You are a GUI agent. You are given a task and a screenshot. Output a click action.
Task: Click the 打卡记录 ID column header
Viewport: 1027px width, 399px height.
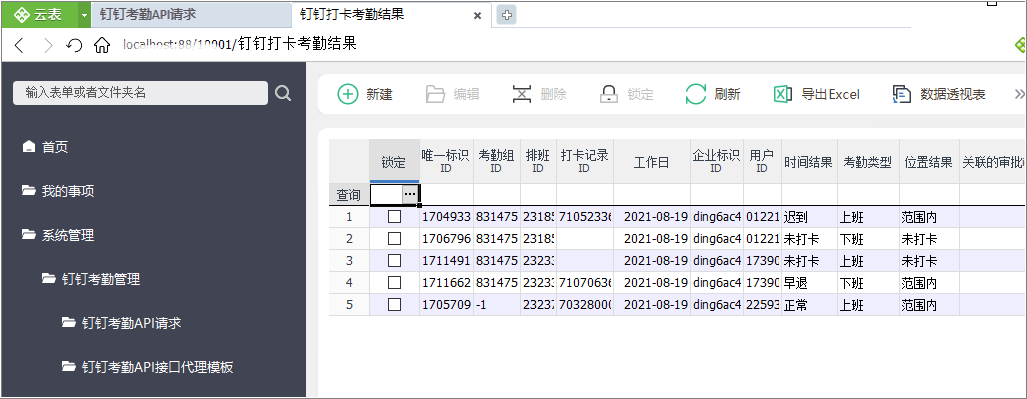(x=585, y=162)
